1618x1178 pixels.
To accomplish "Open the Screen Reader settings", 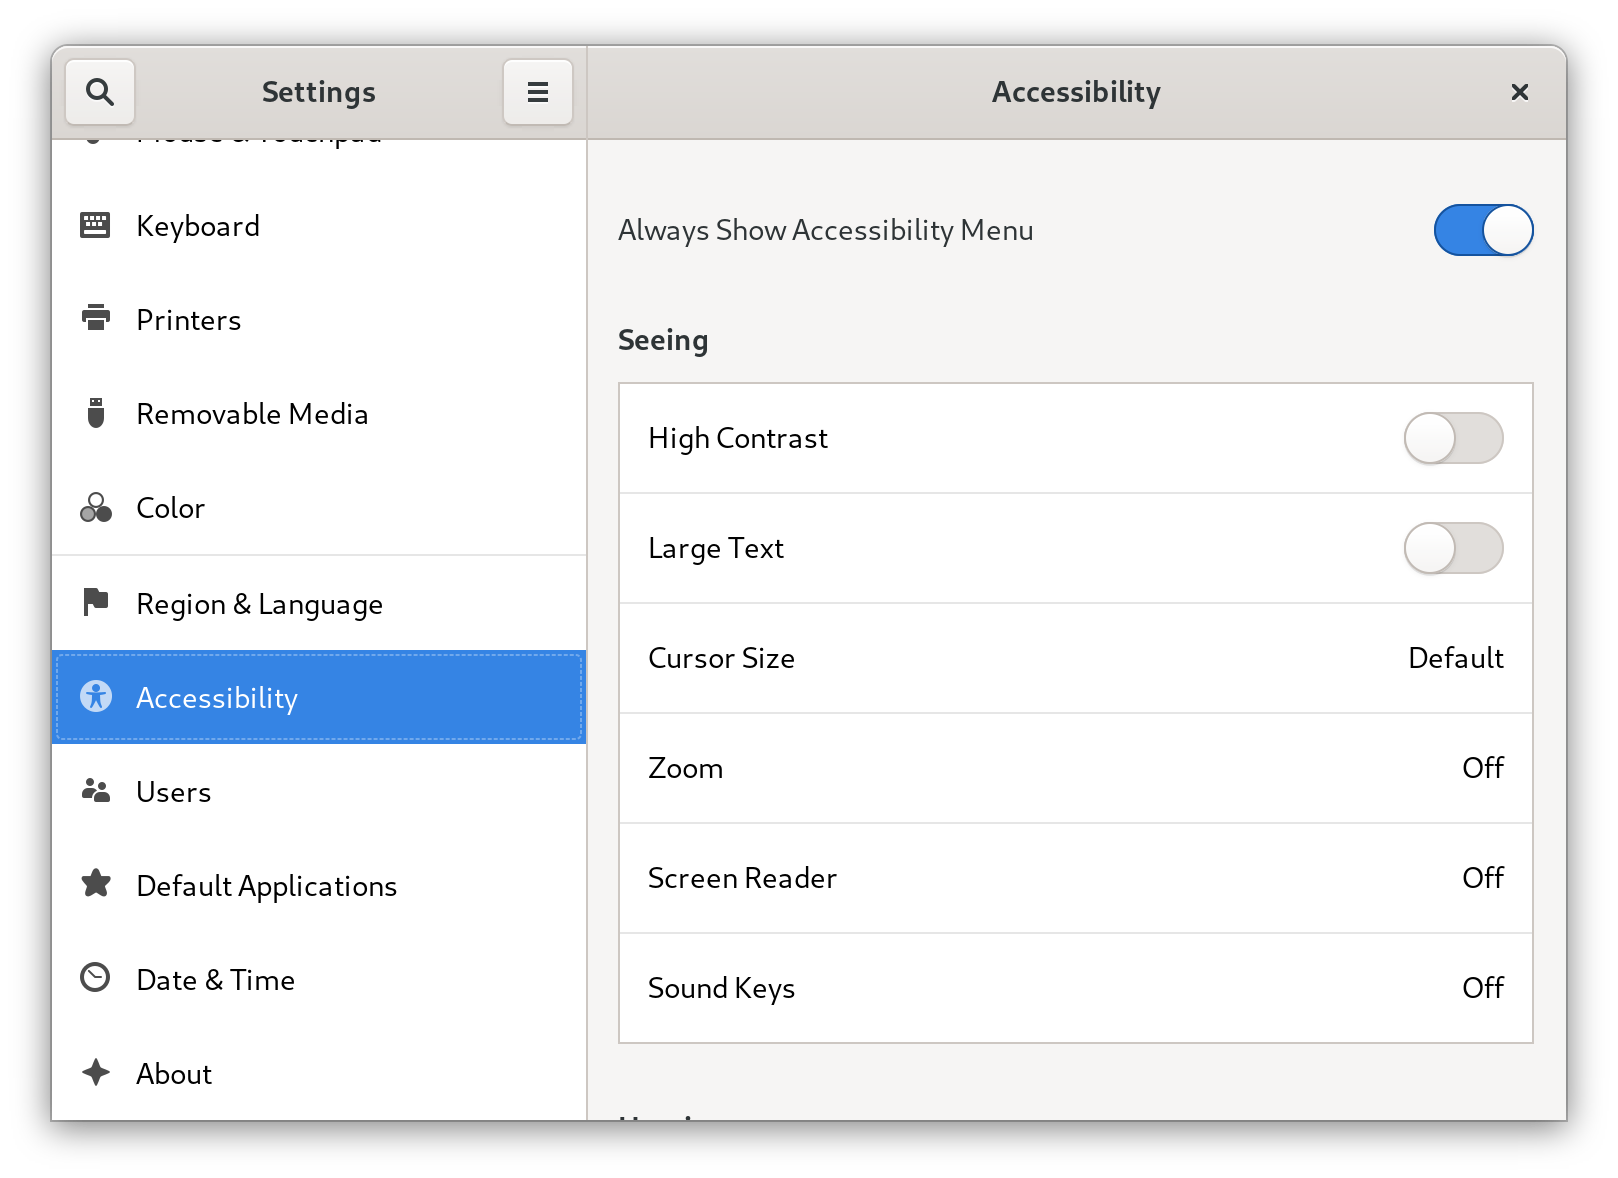I will [1076, 878].
